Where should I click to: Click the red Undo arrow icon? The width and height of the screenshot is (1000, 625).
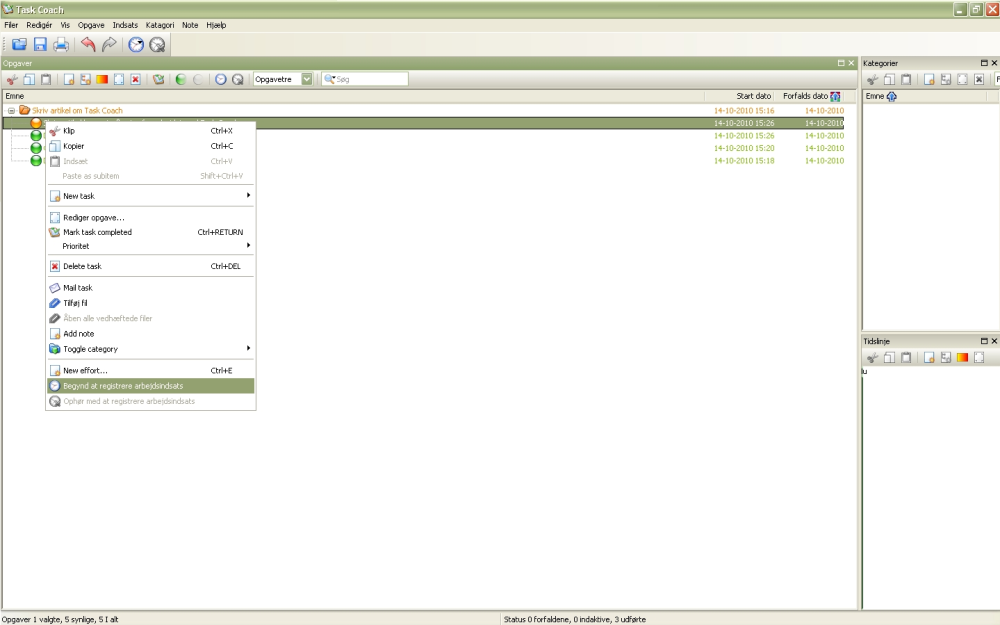[x=88, y=44]
